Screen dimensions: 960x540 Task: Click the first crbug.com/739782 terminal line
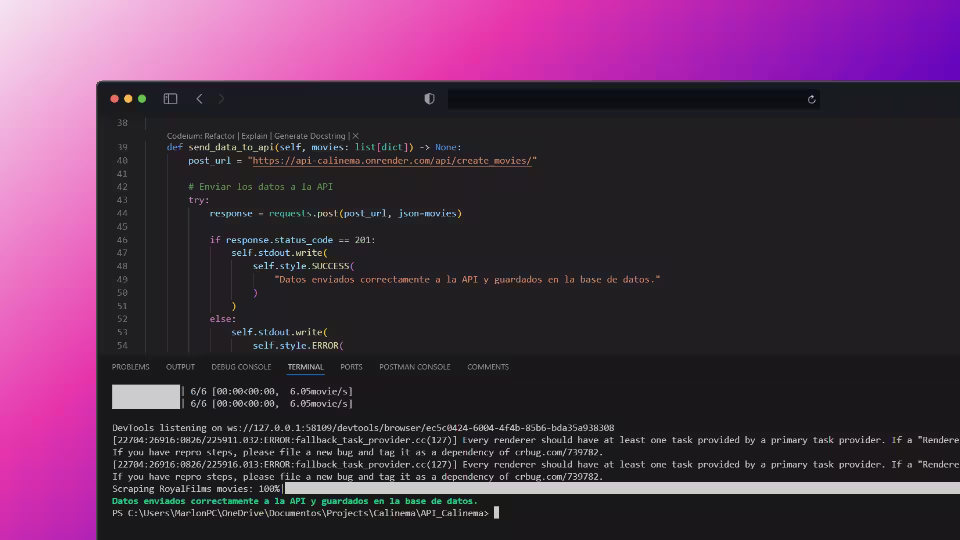[x=358, y=452]
